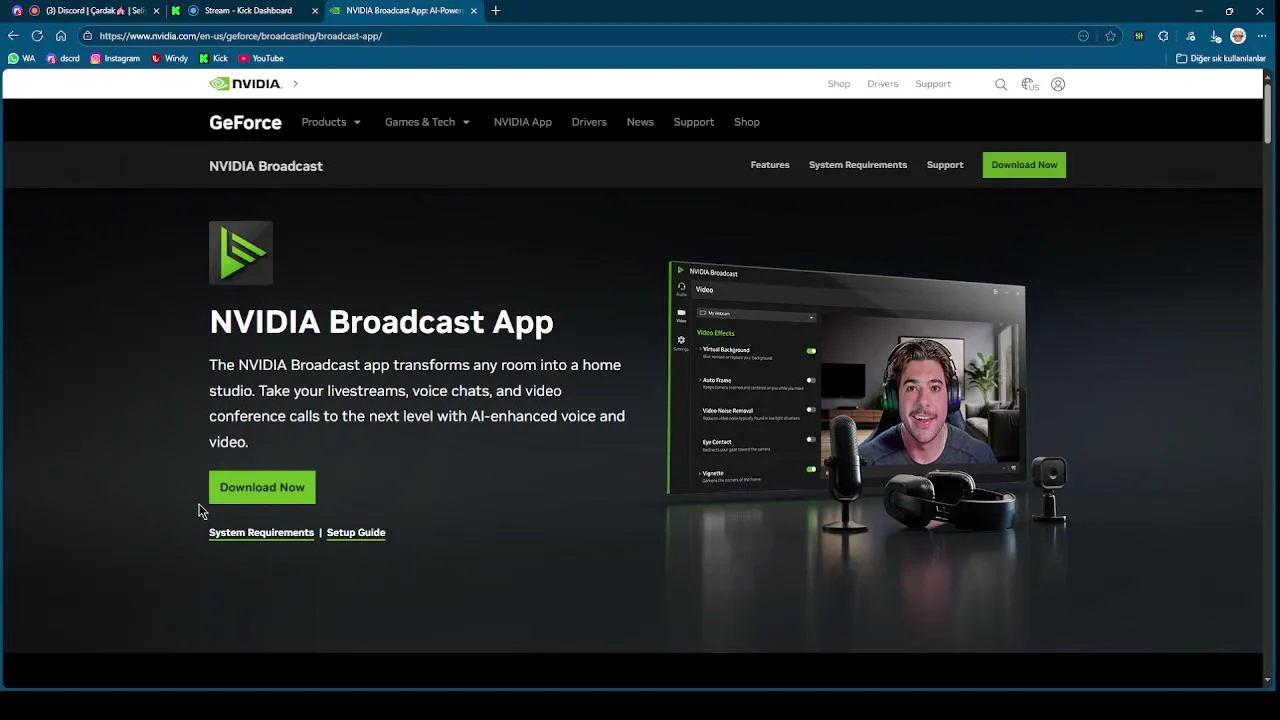This screenshot has width=1280, height=720.
Task: Open a new browser tab with plus
Action: click(495, 11)
